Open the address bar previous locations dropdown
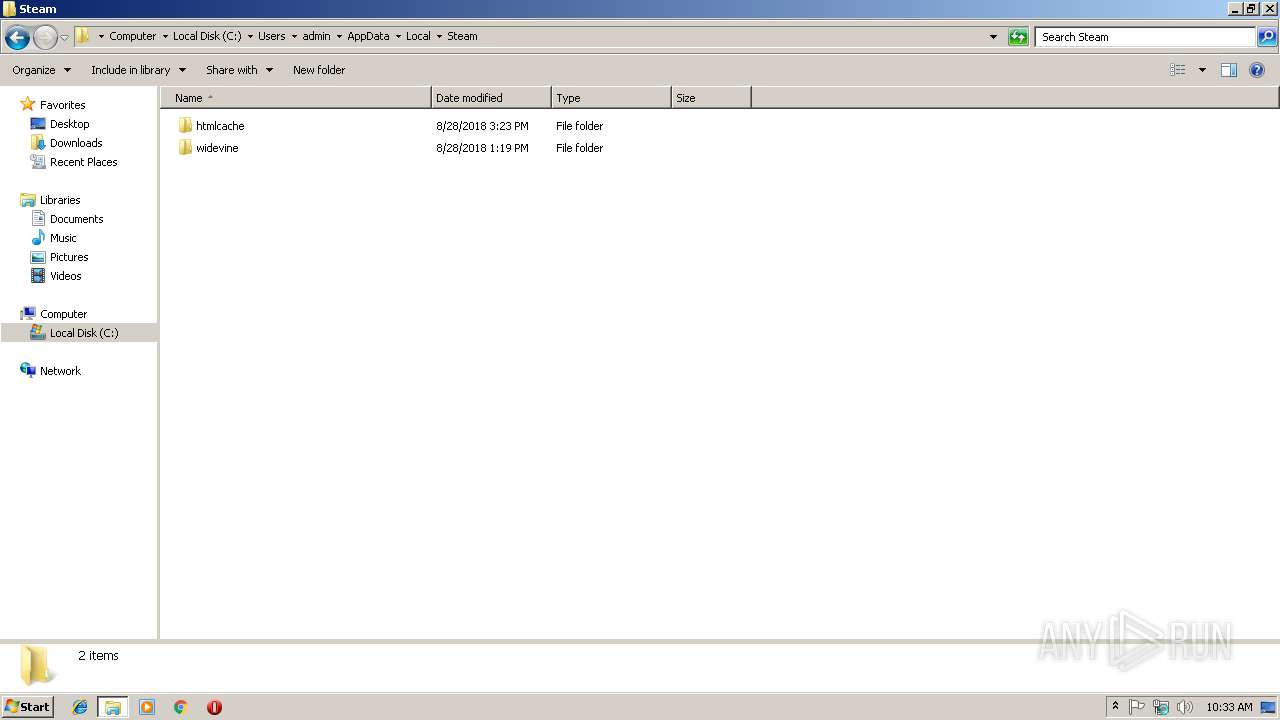 pos(993,37)
